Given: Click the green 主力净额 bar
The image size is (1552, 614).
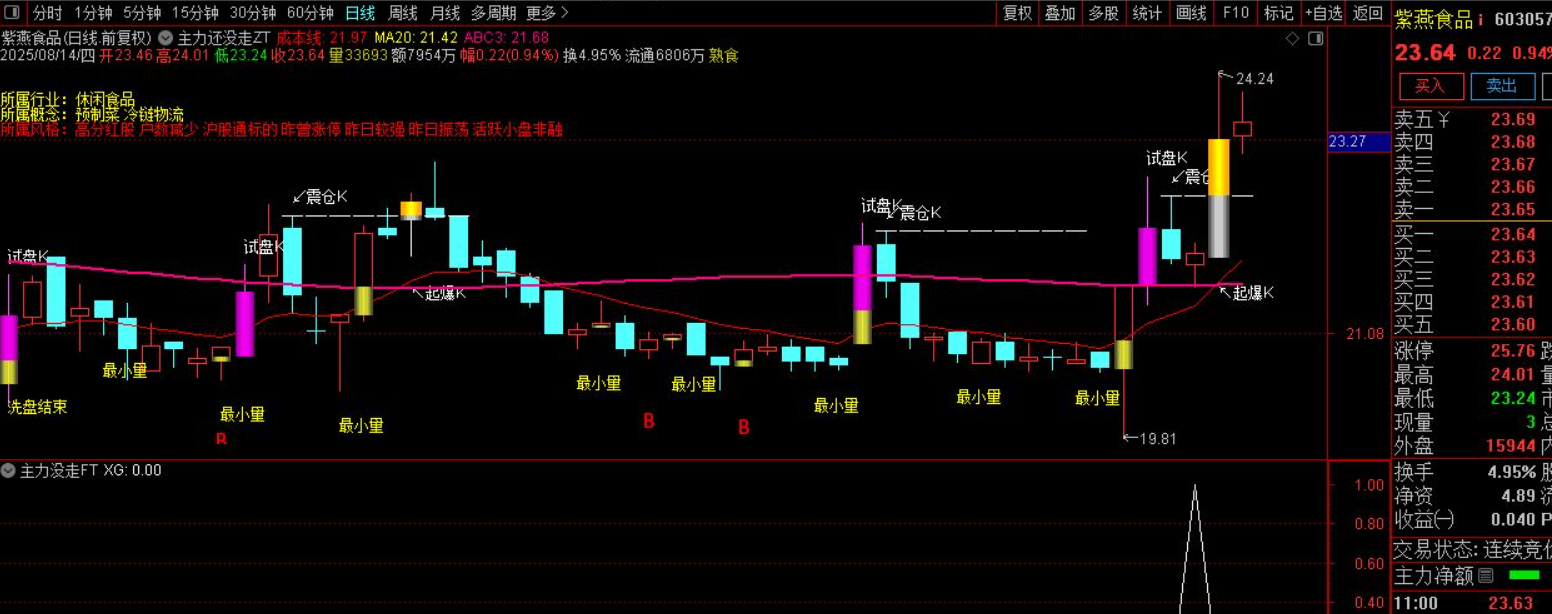Looking at the screenshot, I should pos(1524,575).
